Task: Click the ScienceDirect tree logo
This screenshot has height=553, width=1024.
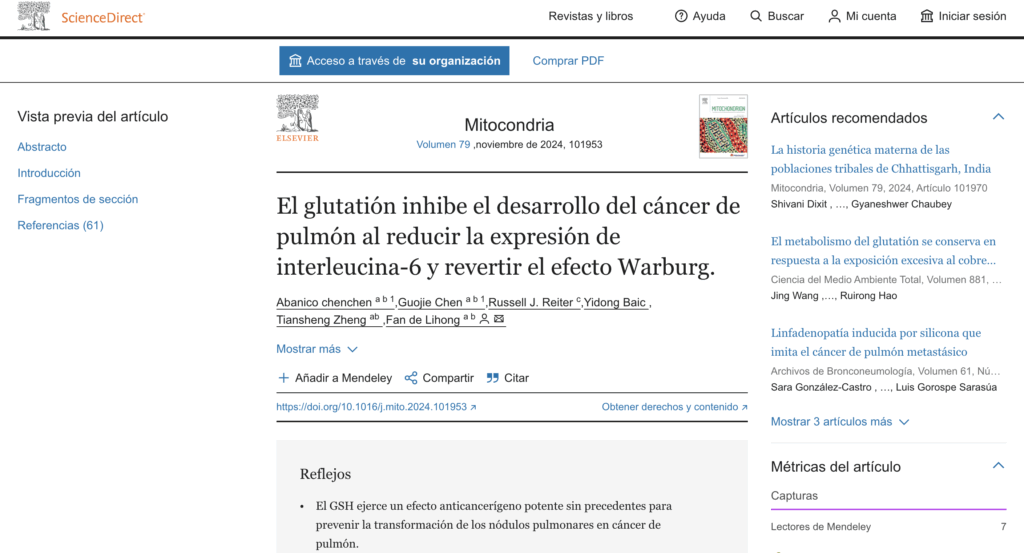Action: pyautogui.click(x=33, y=16)
